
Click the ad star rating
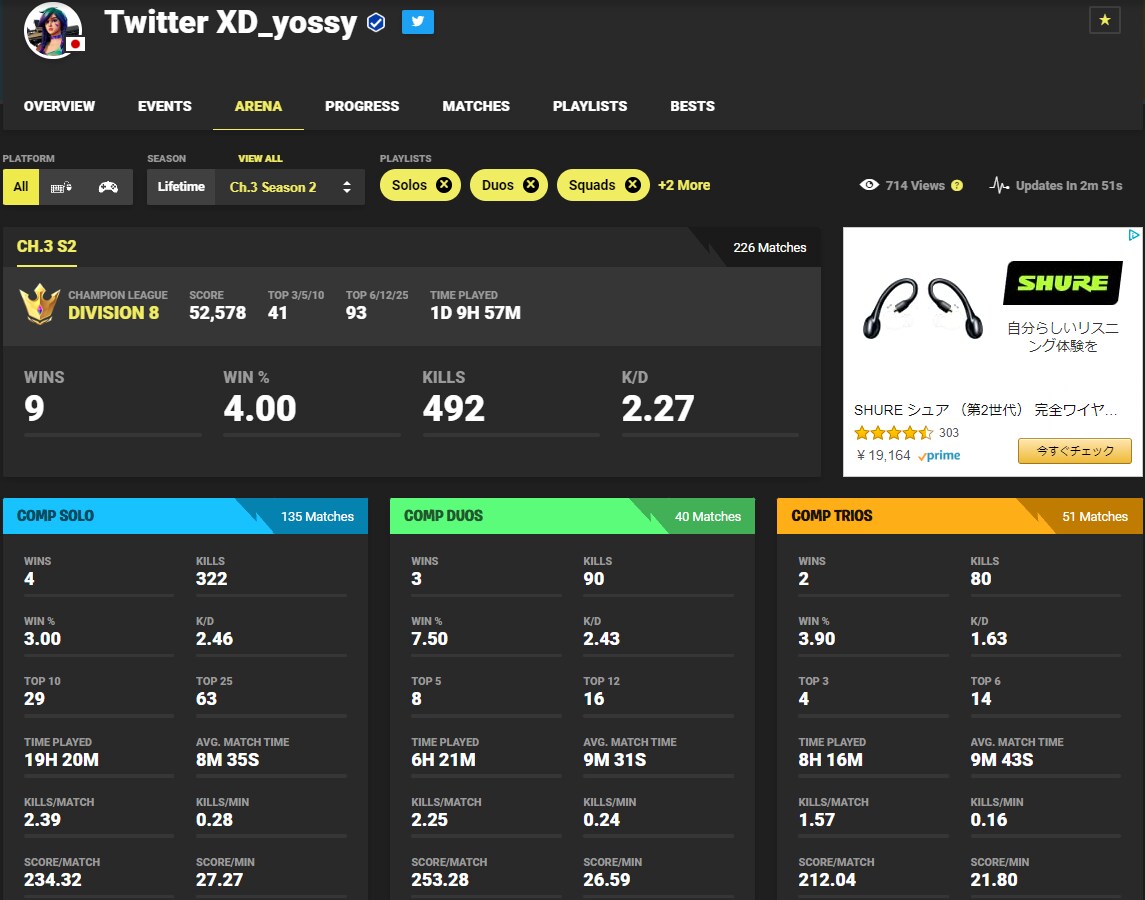(893, 432)
